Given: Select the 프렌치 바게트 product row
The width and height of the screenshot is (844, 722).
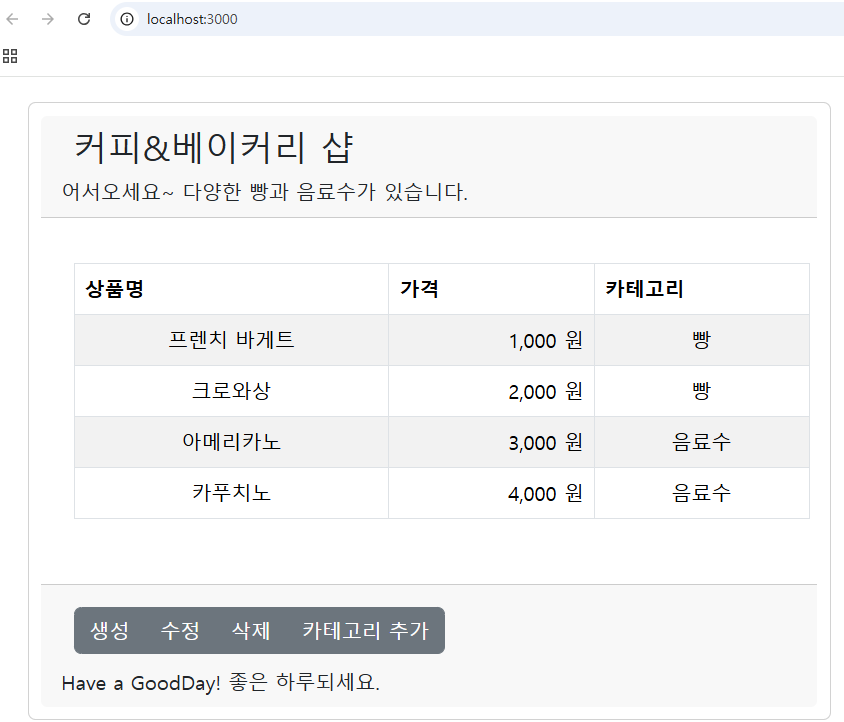Looking at the screenshot, I should point(442,340).
